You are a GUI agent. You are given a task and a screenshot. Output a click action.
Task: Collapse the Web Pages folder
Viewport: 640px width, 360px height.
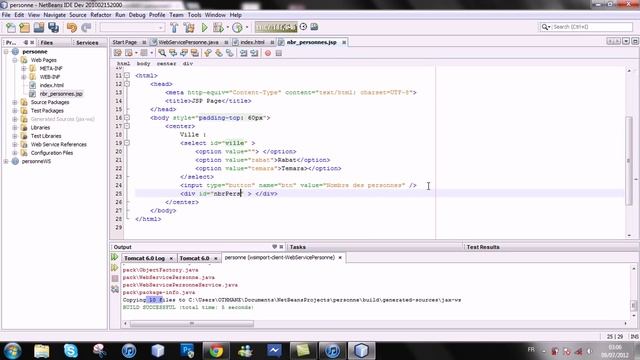point(15,60)
